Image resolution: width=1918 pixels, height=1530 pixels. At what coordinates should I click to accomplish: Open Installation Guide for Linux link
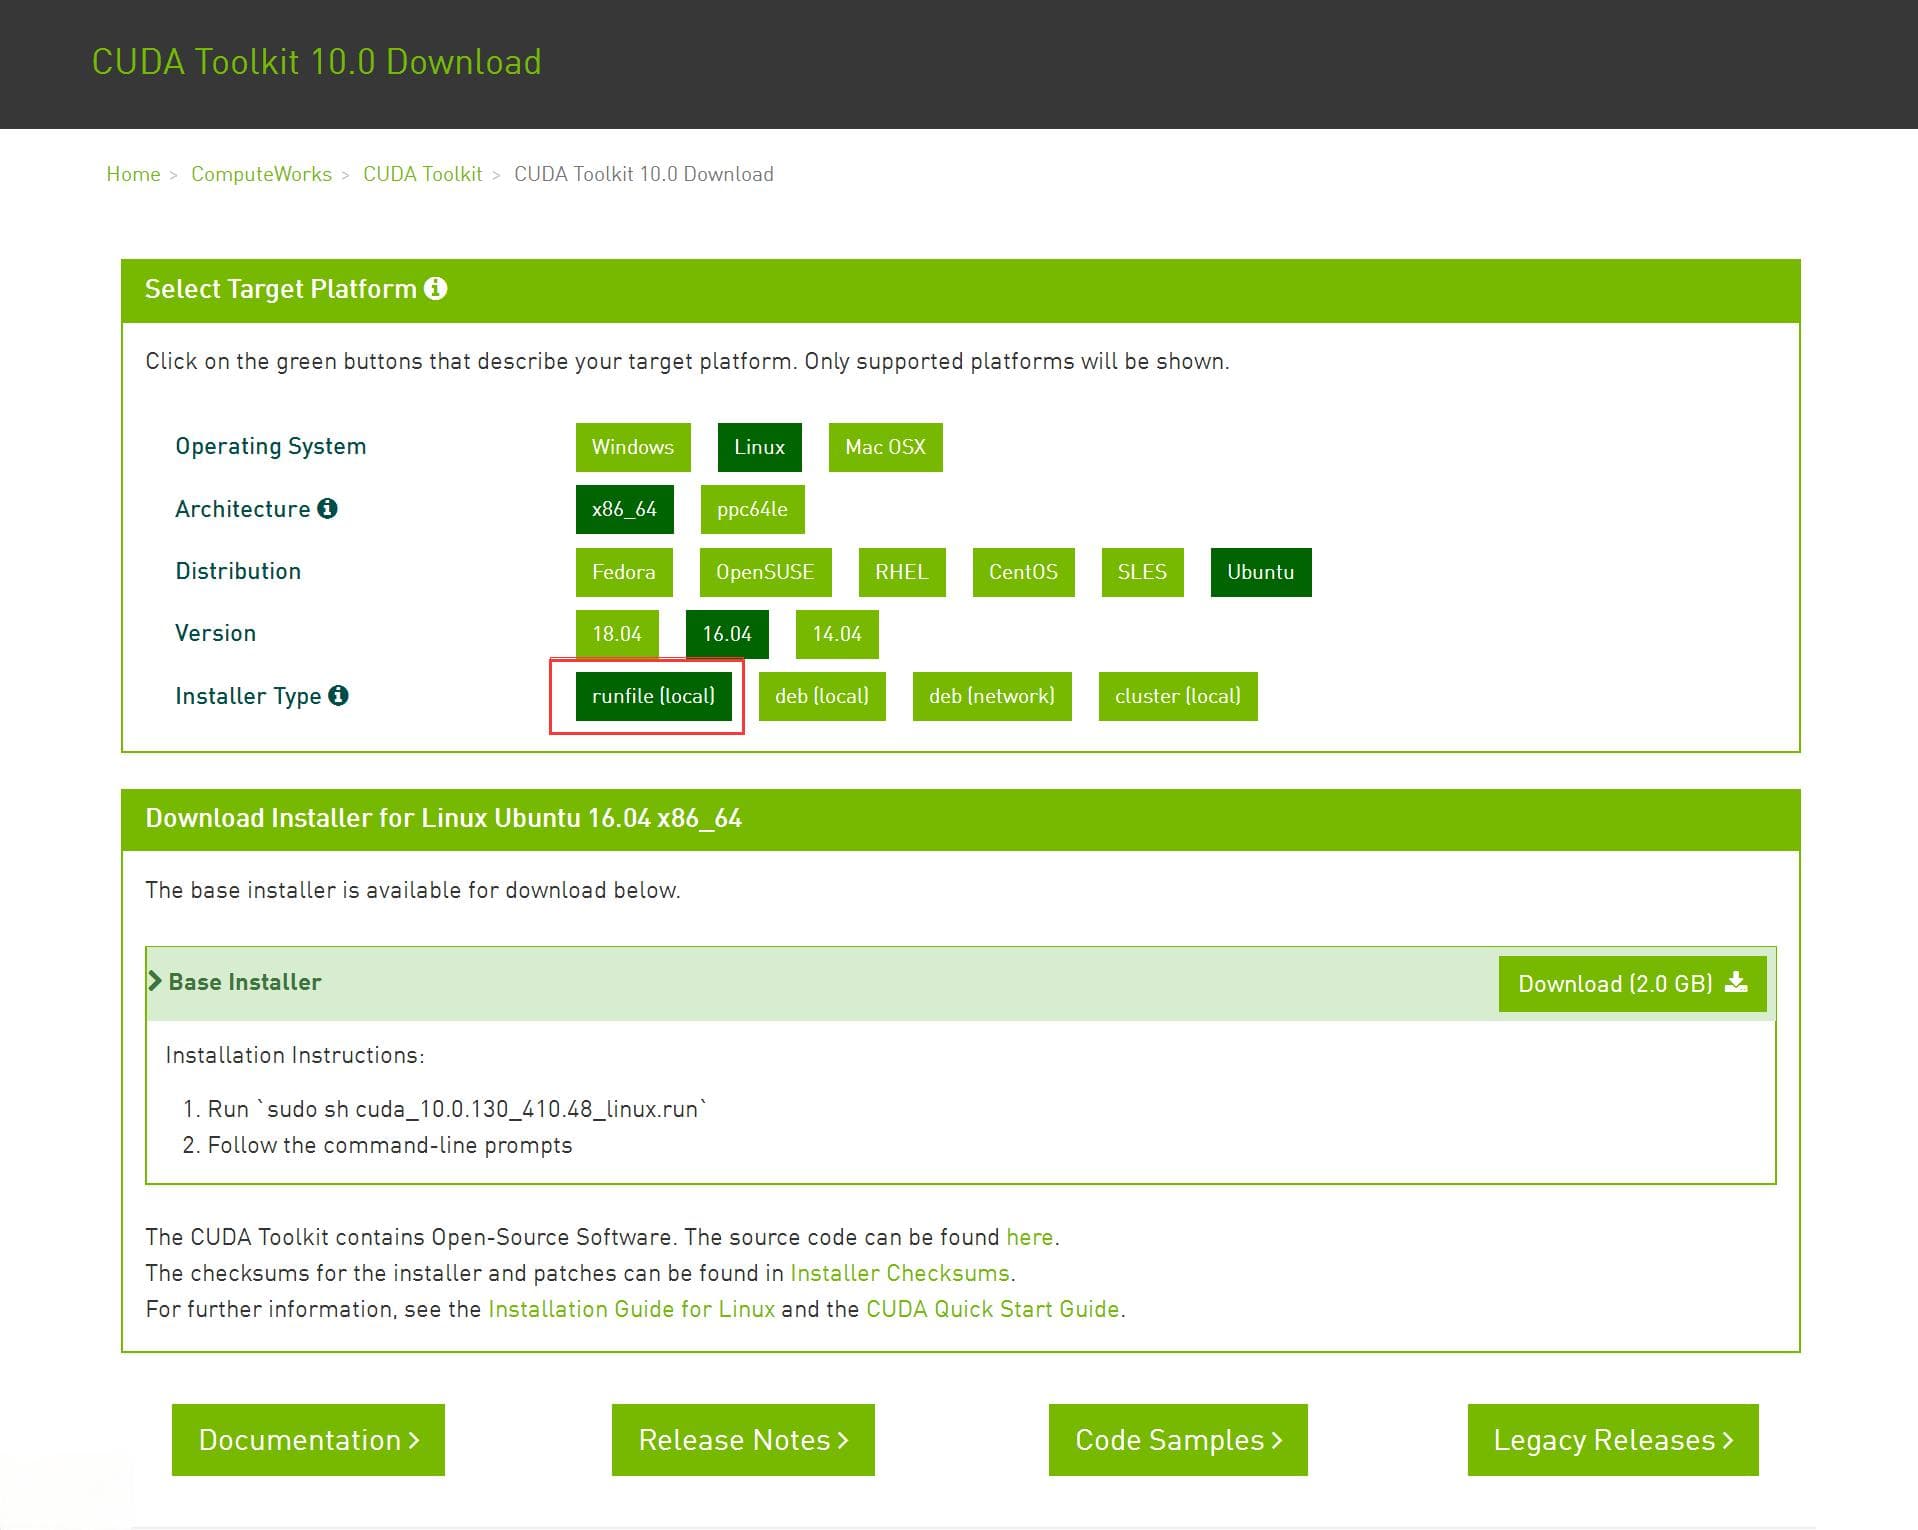pyautogui.click(x=631, y=1309)
